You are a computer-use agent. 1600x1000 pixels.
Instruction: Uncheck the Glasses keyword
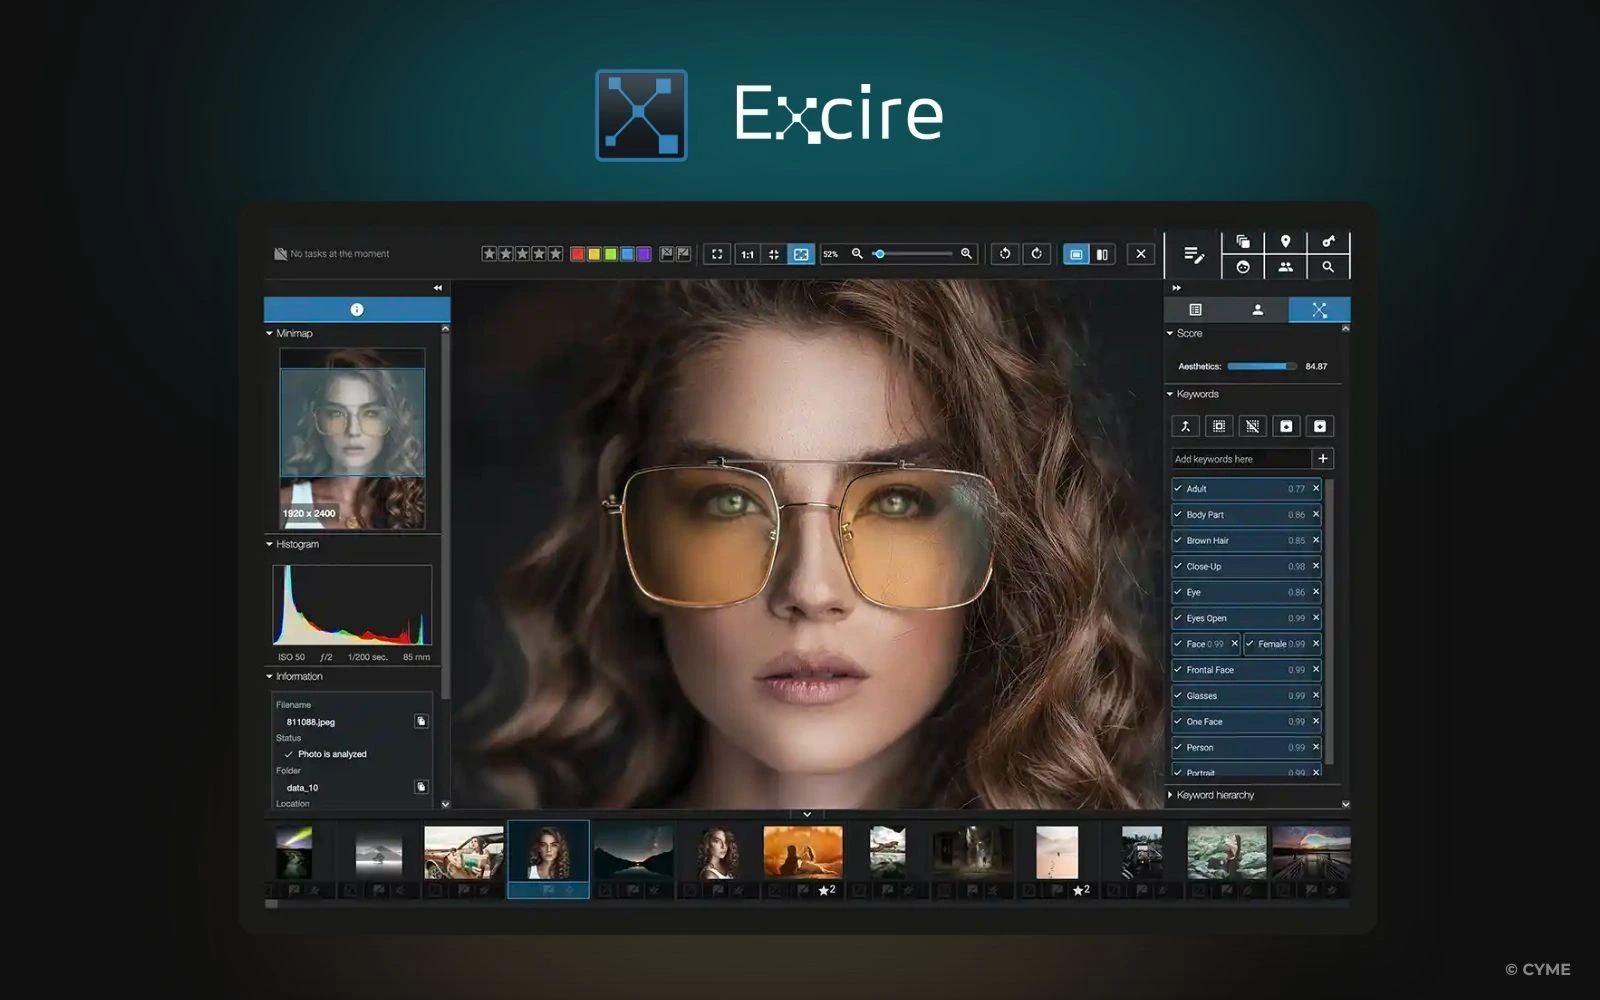1177,695
